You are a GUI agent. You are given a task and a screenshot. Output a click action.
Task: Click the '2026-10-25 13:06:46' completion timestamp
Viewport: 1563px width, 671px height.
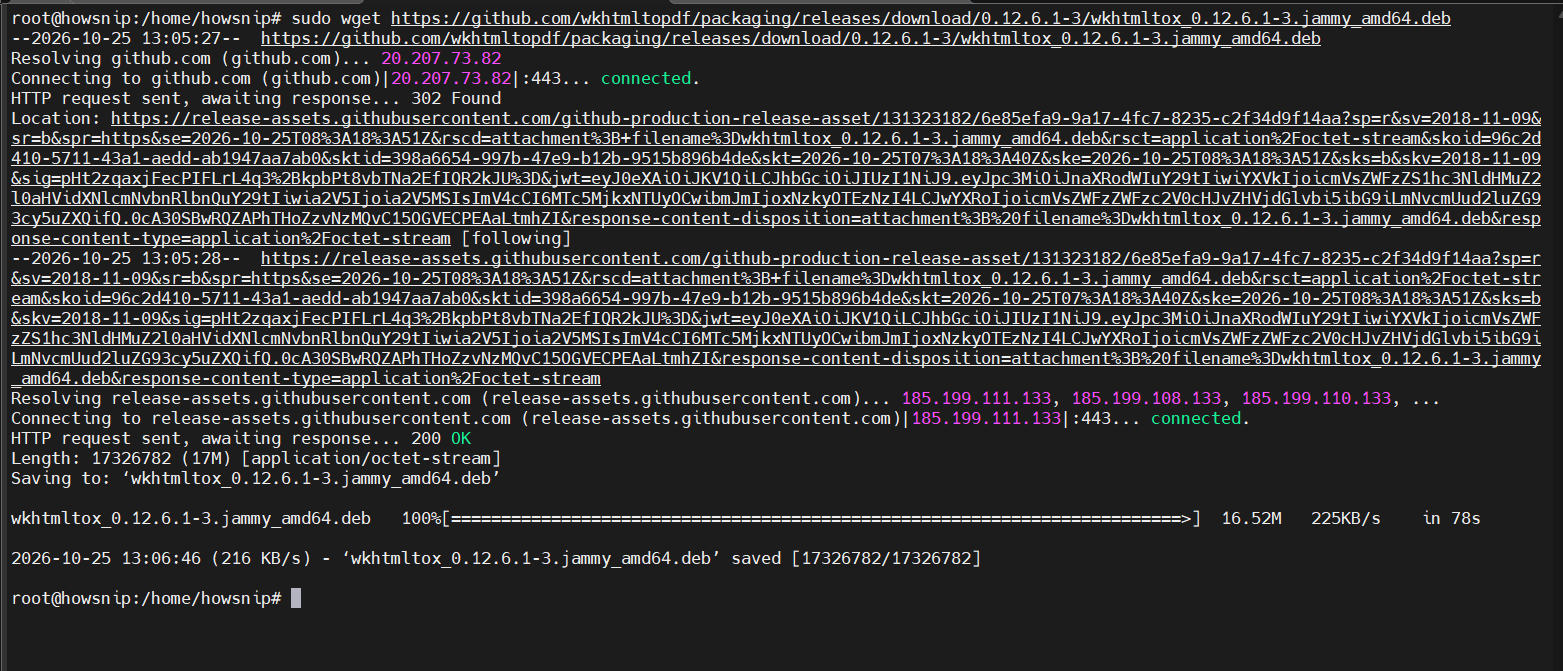(106, 558)
